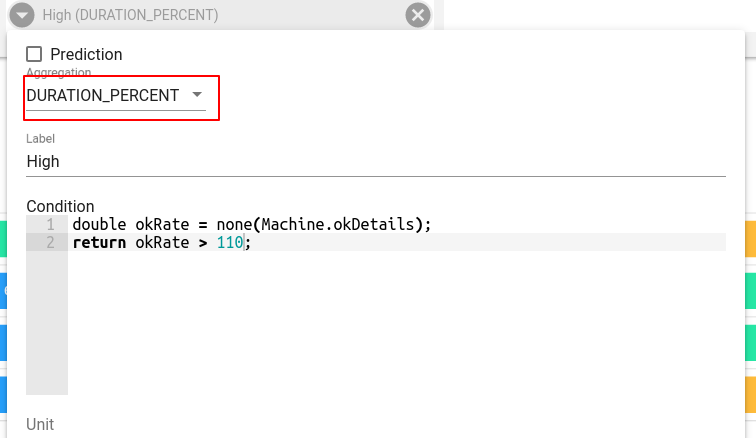Click line number 2 in gutter
756x438 pixels.
[48, 243]
